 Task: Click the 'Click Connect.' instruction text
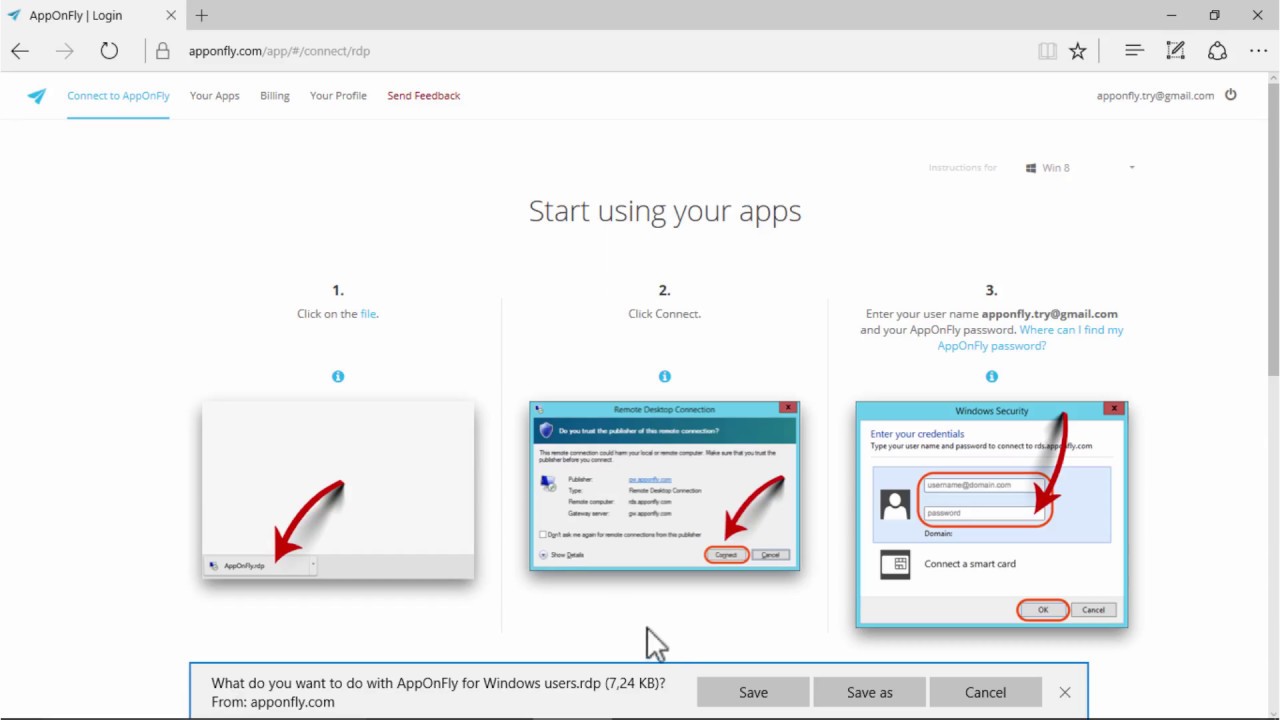665,314
